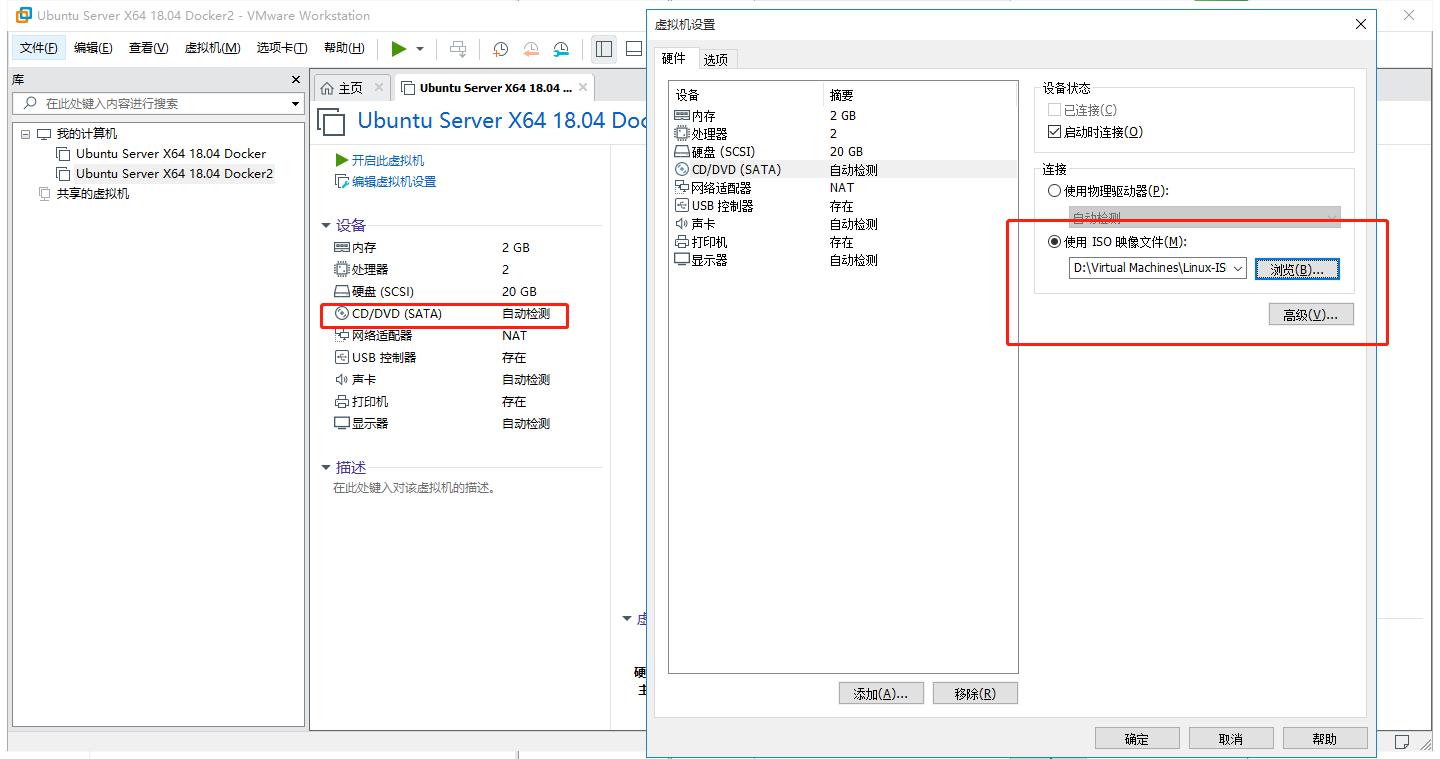
Task: Collapse the 我的计算机 tree node
Action: 26,134
